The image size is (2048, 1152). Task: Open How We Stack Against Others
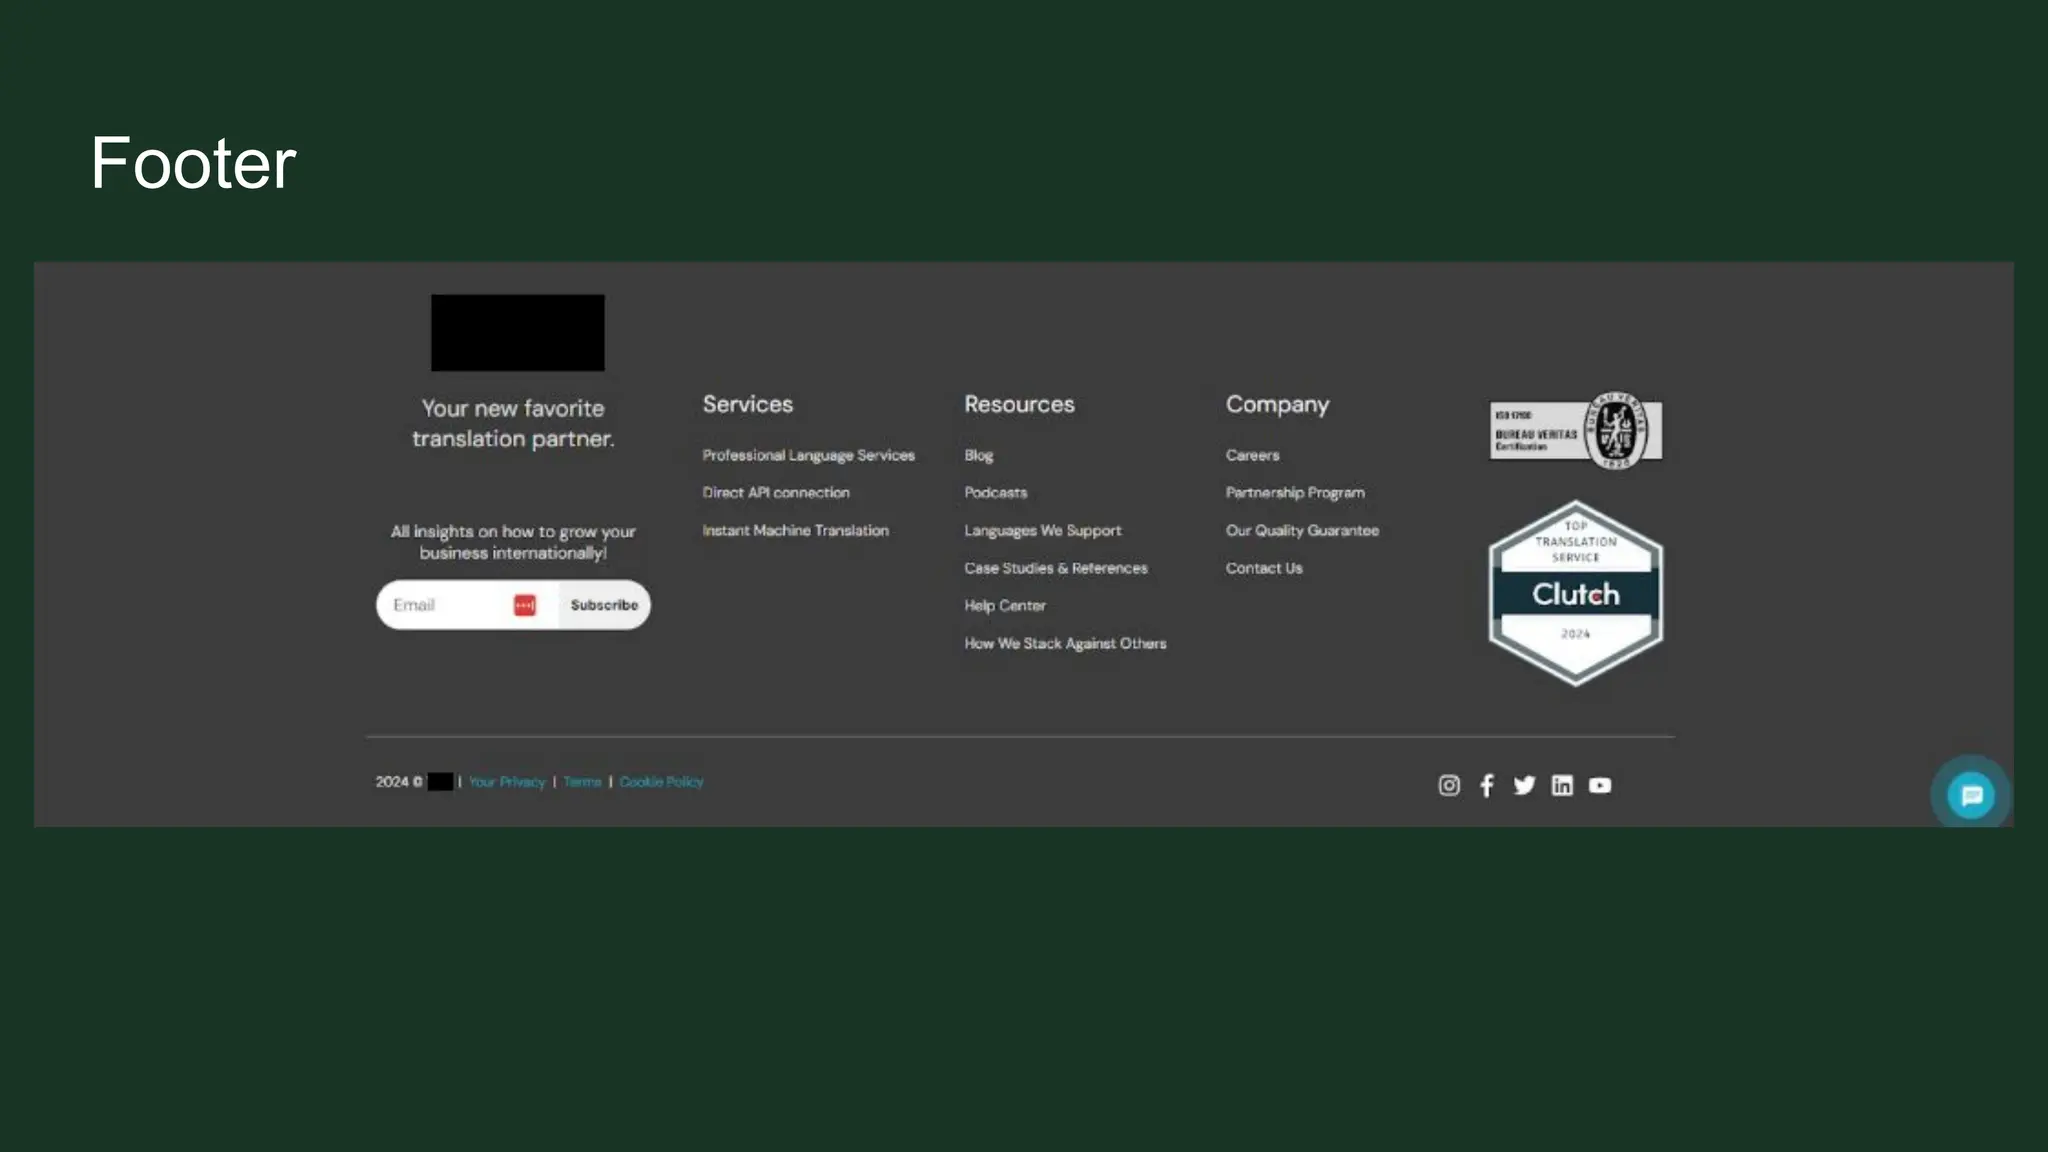(1065, 644)
